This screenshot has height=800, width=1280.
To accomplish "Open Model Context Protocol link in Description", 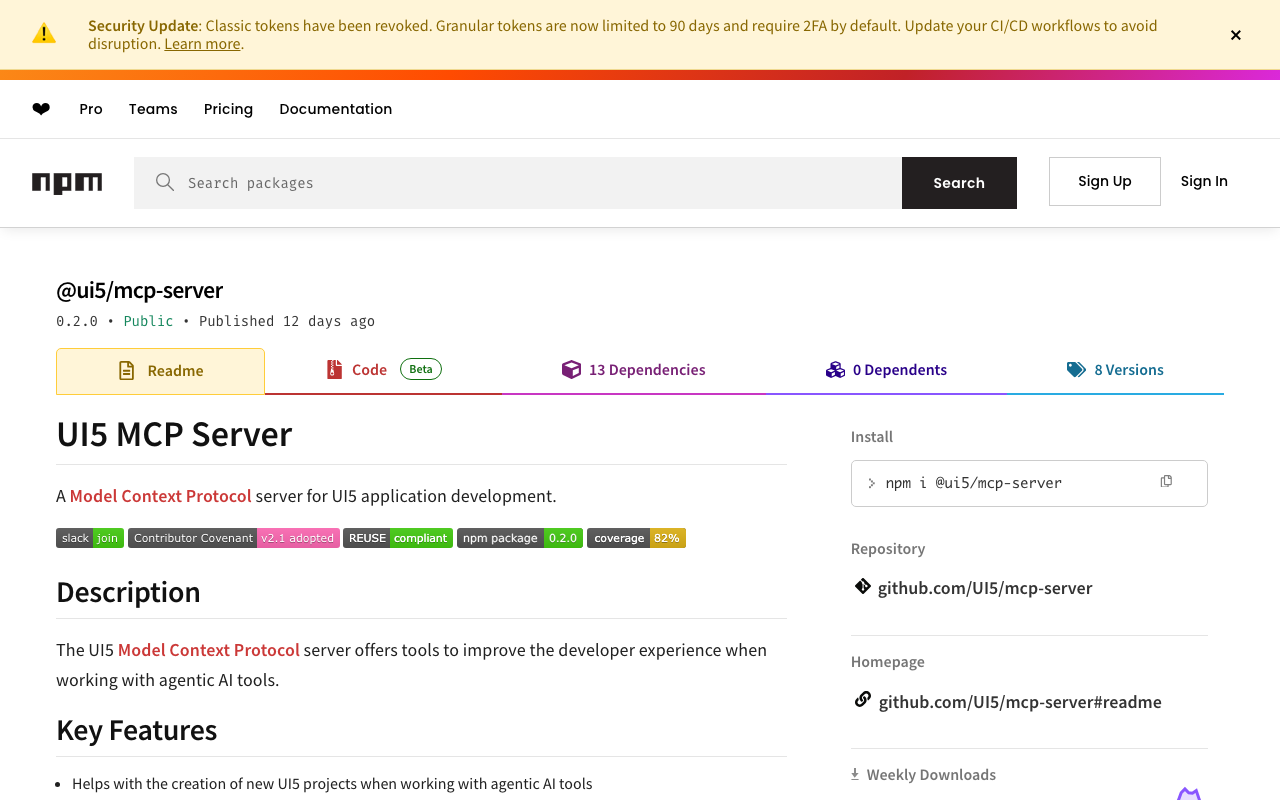I will point(209,650).
